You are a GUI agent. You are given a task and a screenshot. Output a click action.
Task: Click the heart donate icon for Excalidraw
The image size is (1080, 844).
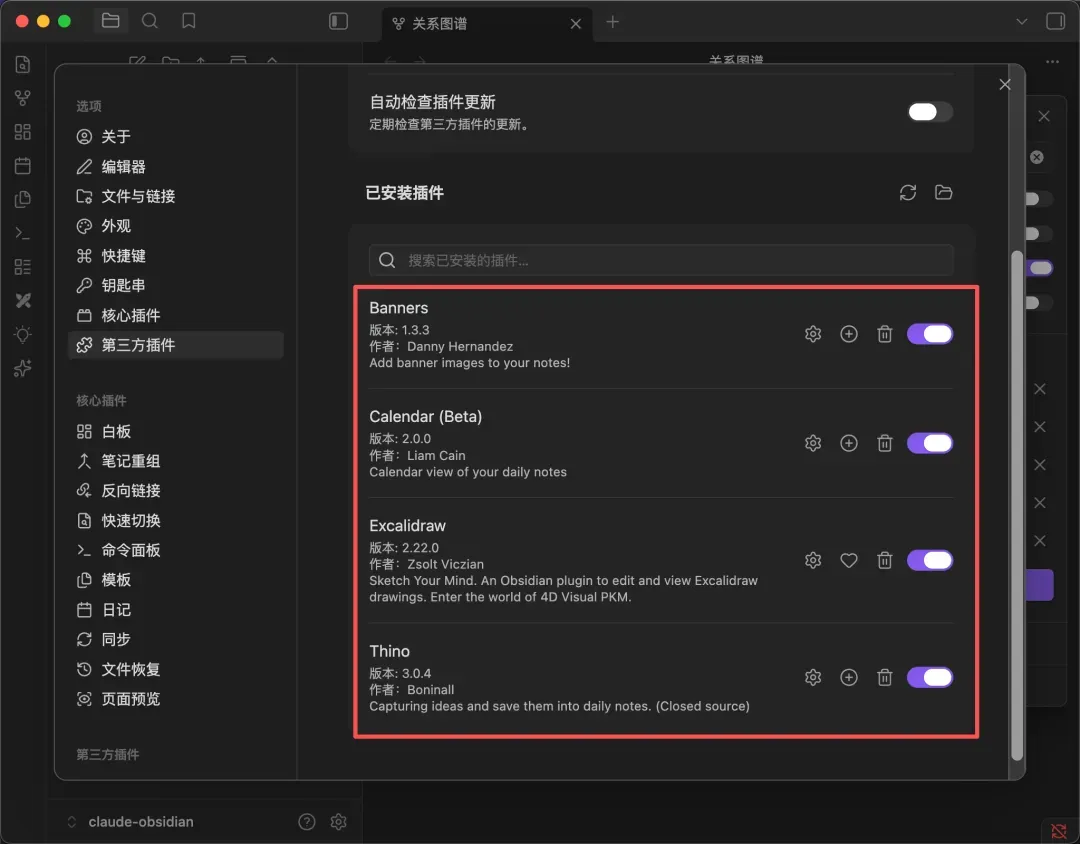coord(849,560)
